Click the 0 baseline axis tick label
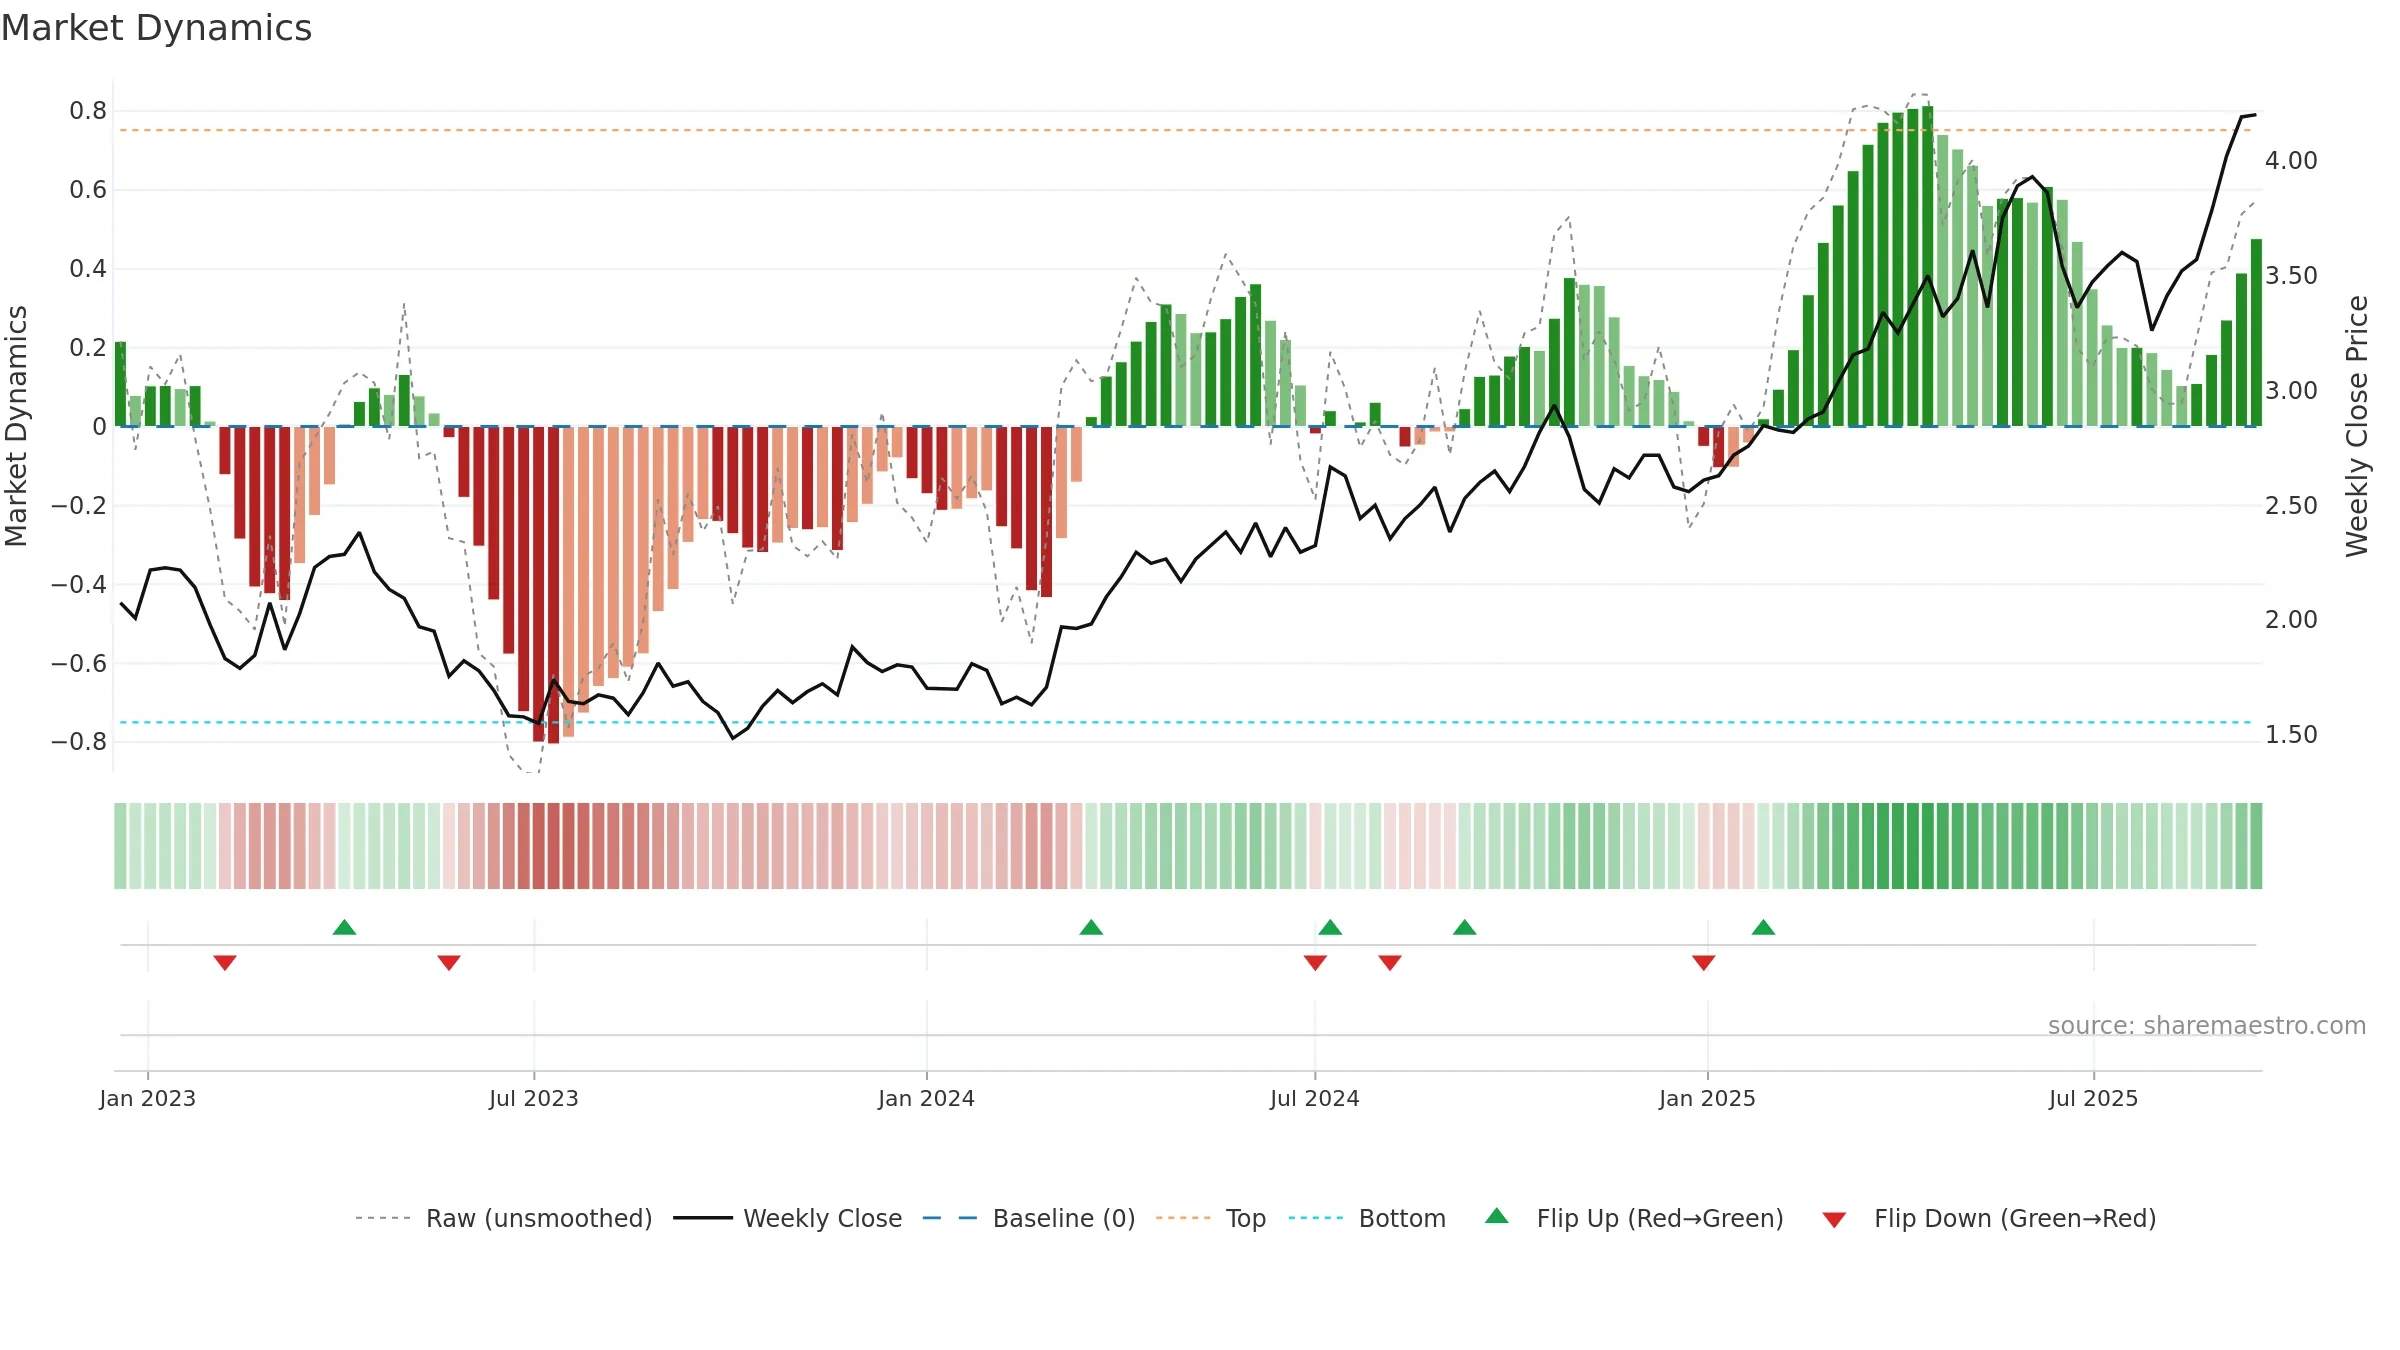2400x1350 pixels. point(99,427)
